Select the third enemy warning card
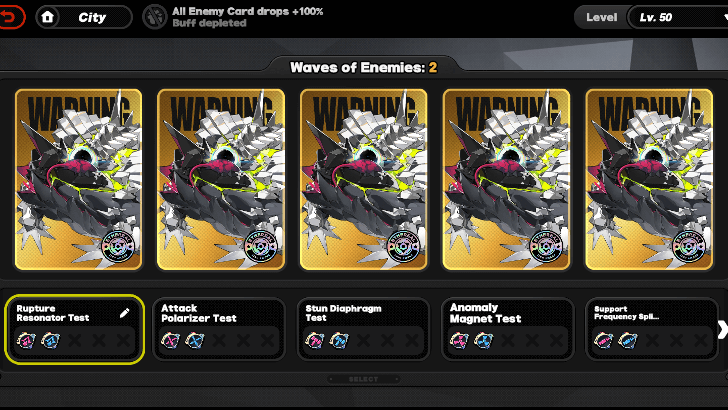The width and height of the screenshot is (728, 410). coord(364,179)
